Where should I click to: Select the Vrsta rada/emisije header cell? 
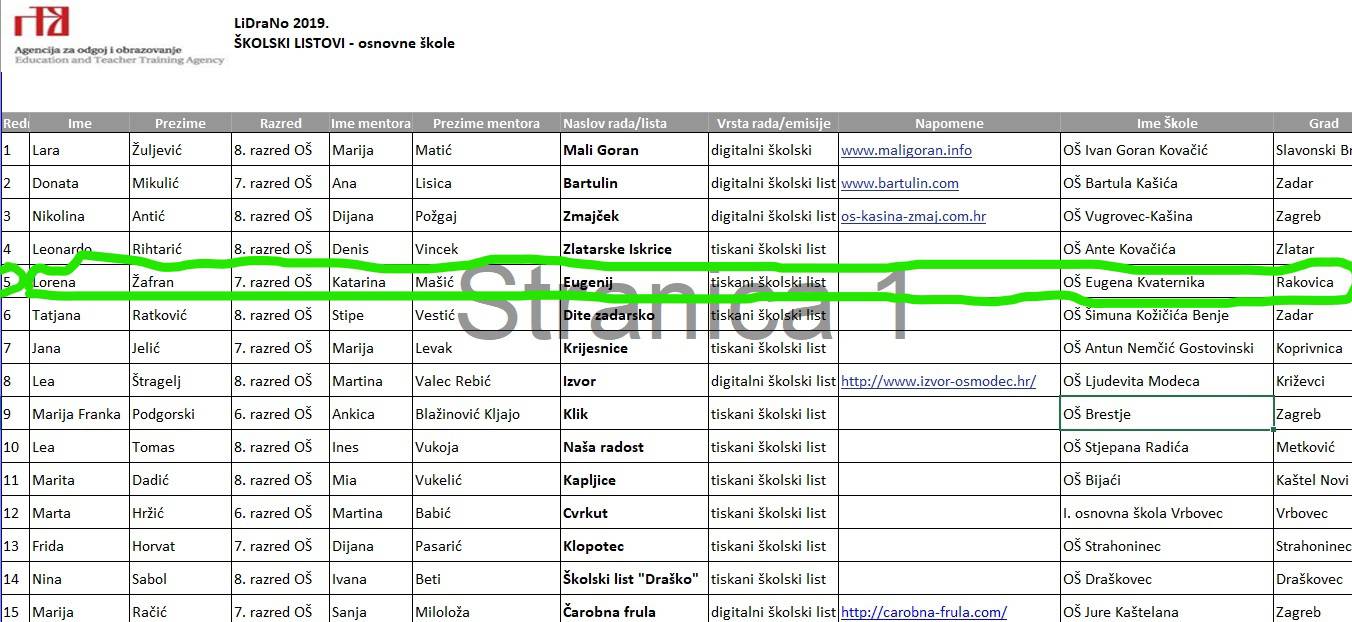[774, 123]
